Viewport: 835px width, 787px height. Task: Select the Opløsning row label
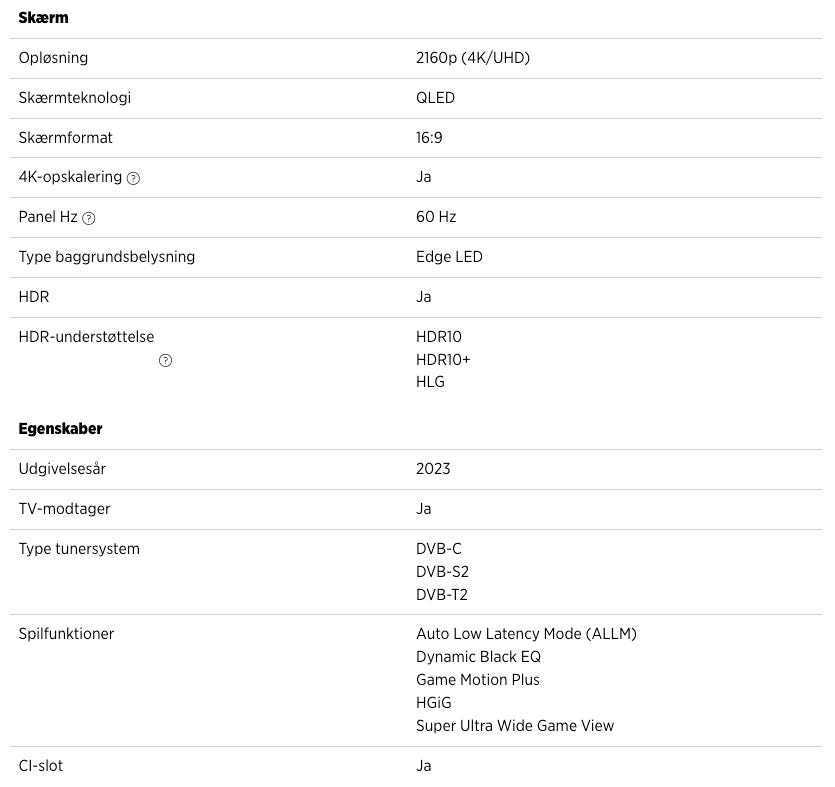point(53,58)
